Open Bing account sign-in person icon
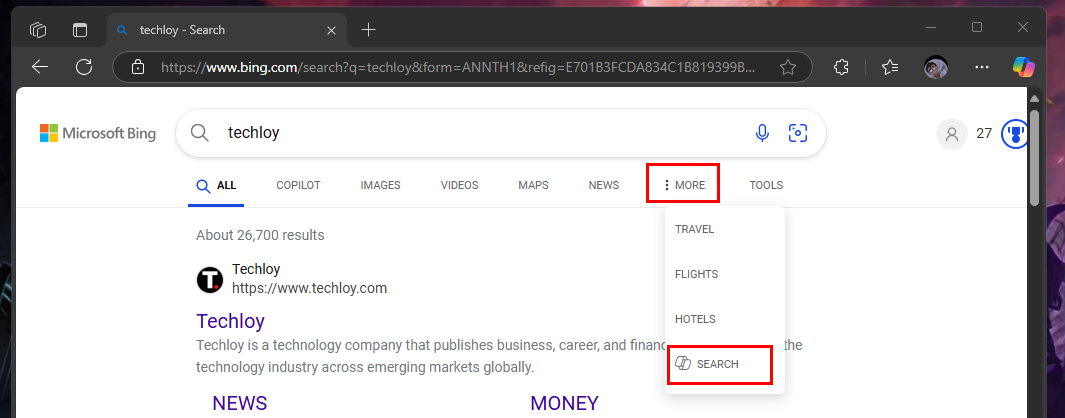The width and height of the screenshot is (1065, 418). tap(952, 133)
